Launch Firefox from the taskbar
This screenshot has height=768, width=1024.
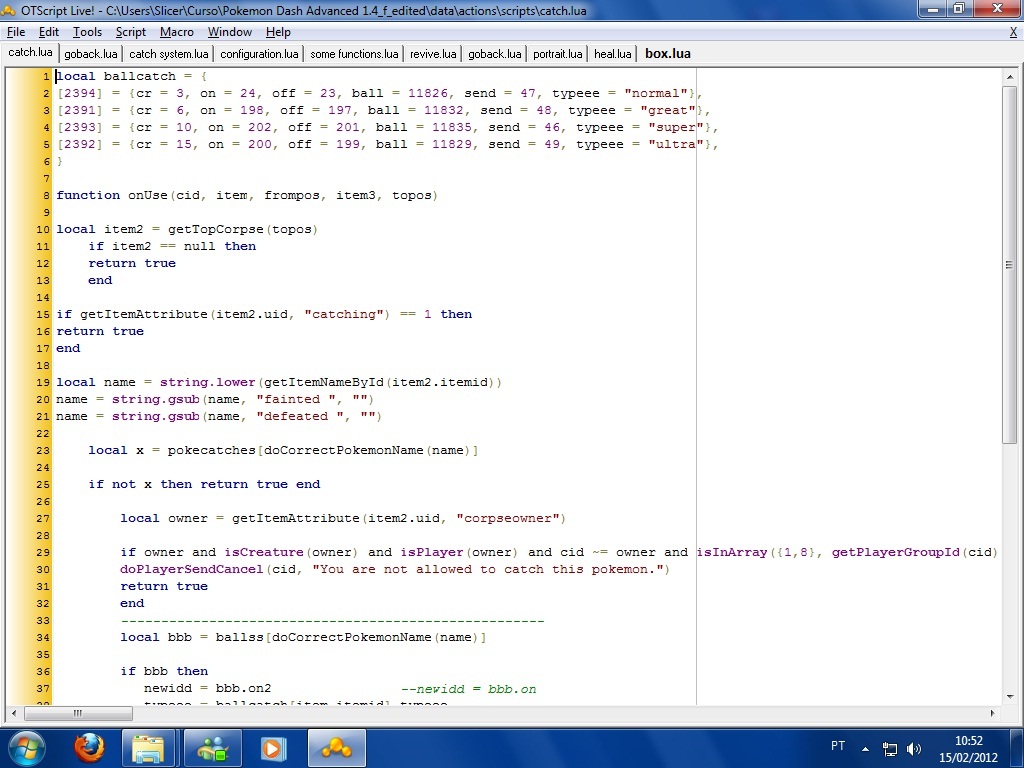(89, 748)
